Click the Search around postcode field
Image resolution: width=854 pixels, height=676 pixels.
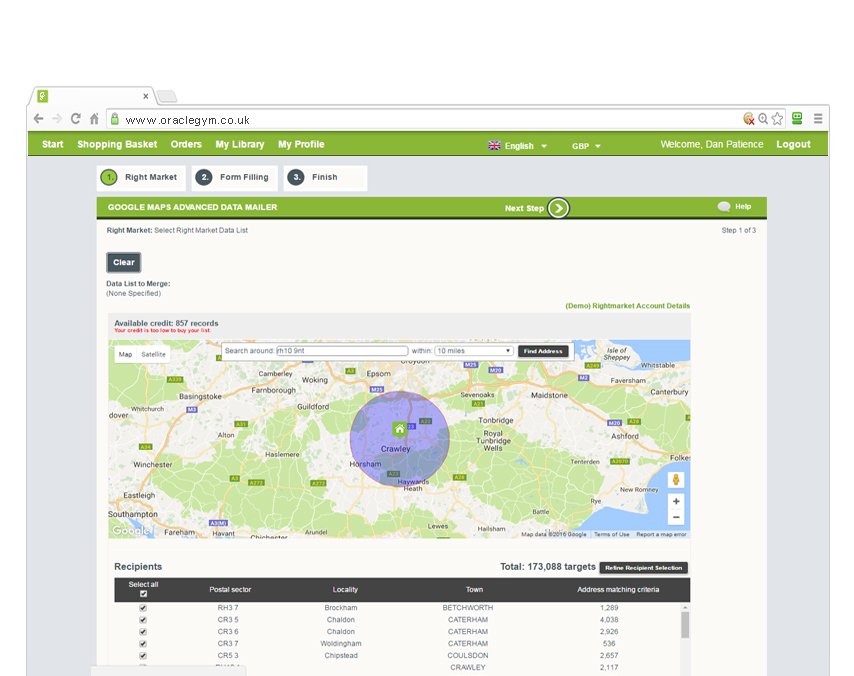342,351
